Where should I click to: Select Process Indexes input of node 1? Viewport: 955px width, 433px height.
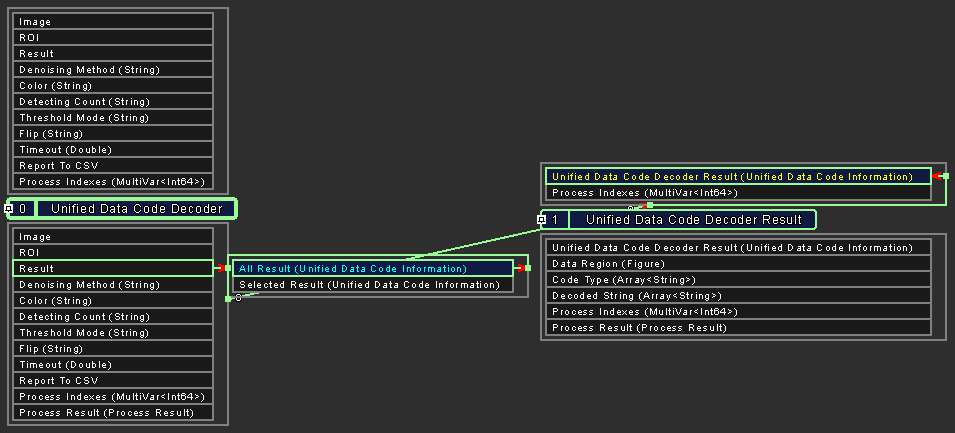tap(738, 192)
